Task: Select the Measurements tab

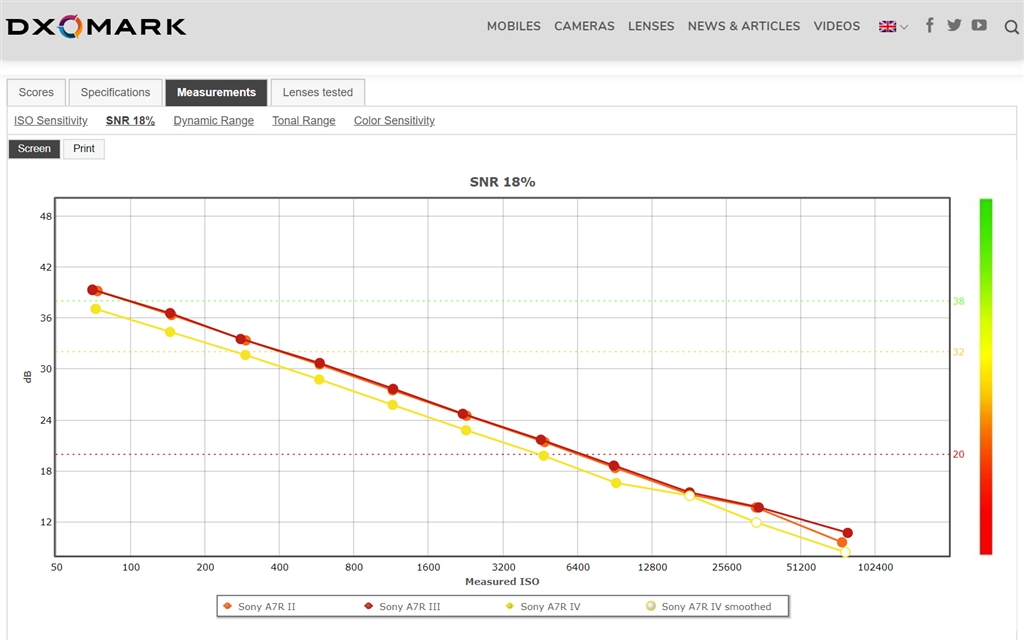Action: coord(216,92)
